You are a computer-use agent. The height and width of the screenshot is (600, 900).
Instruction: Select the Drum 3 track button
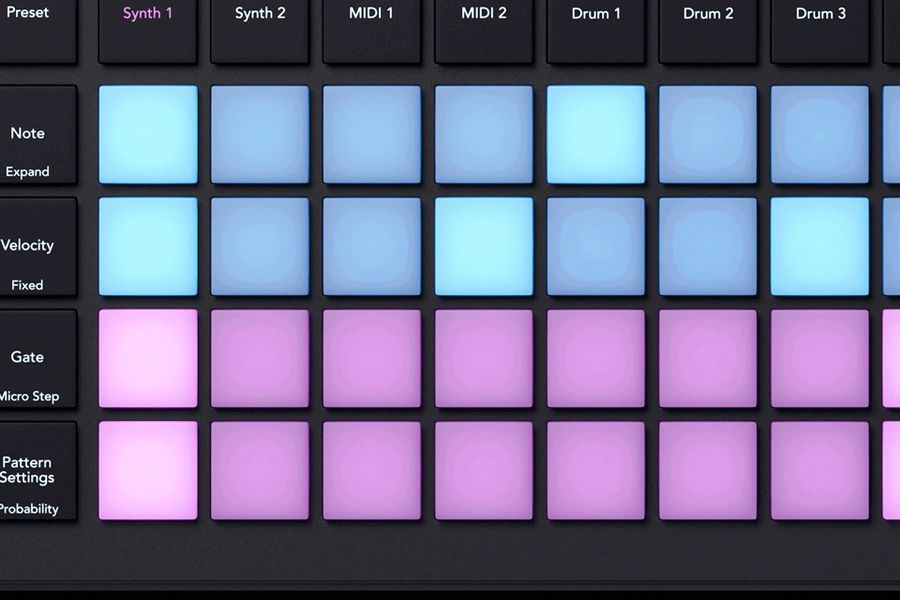tap(819, 30)
